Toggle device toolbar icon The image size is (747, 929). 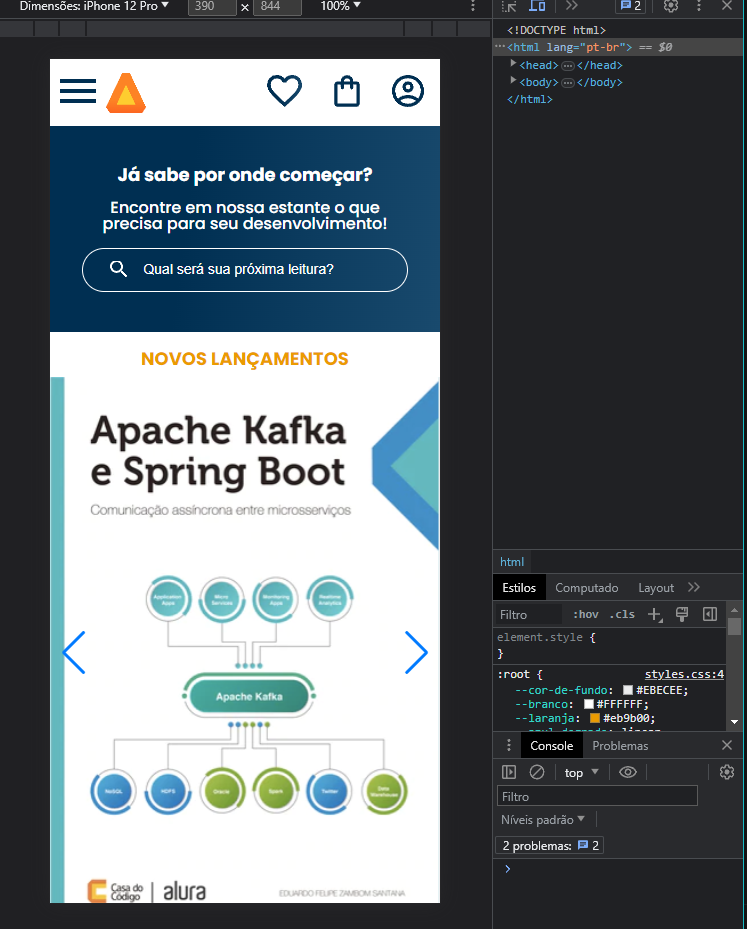pos(537,6)
